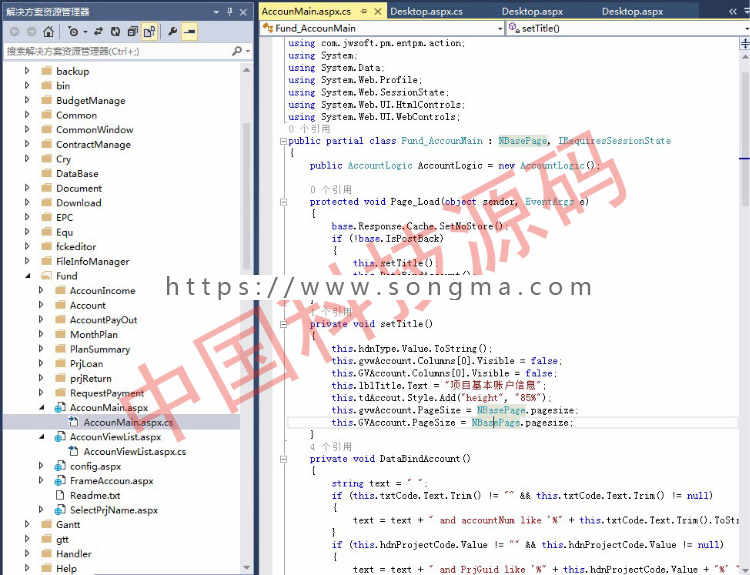Open the tab overflow chevron list
The image size is (750, 575).
point(733,11)
